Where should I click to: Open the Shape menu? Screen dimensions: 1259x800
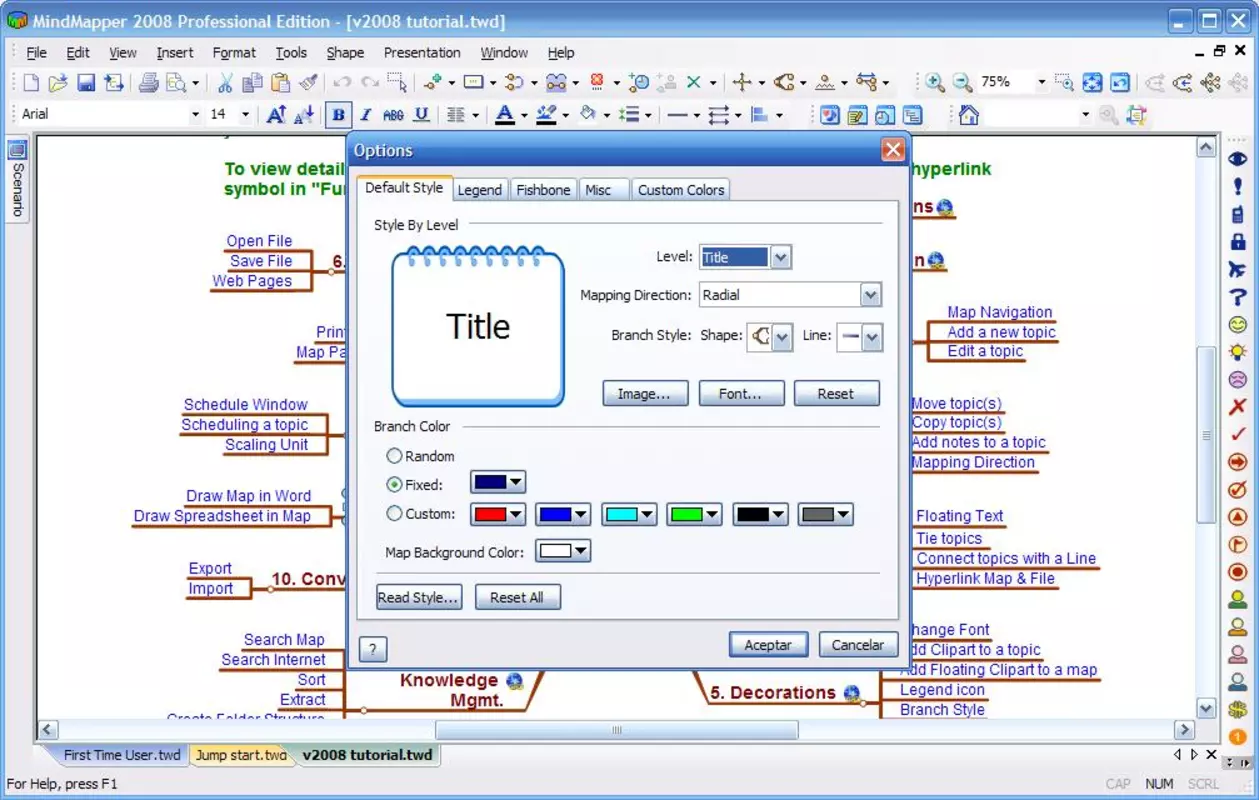click(x=345, y=53)
